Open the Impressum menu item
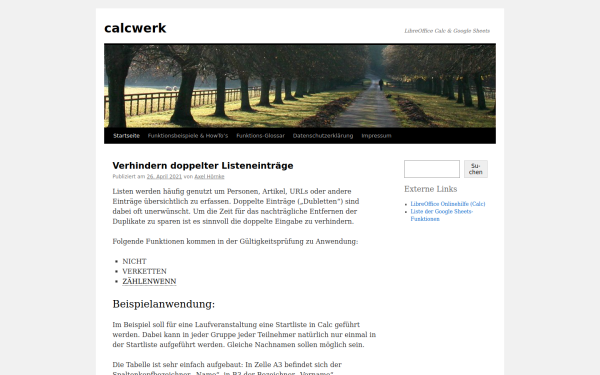 tap(376, 136)
